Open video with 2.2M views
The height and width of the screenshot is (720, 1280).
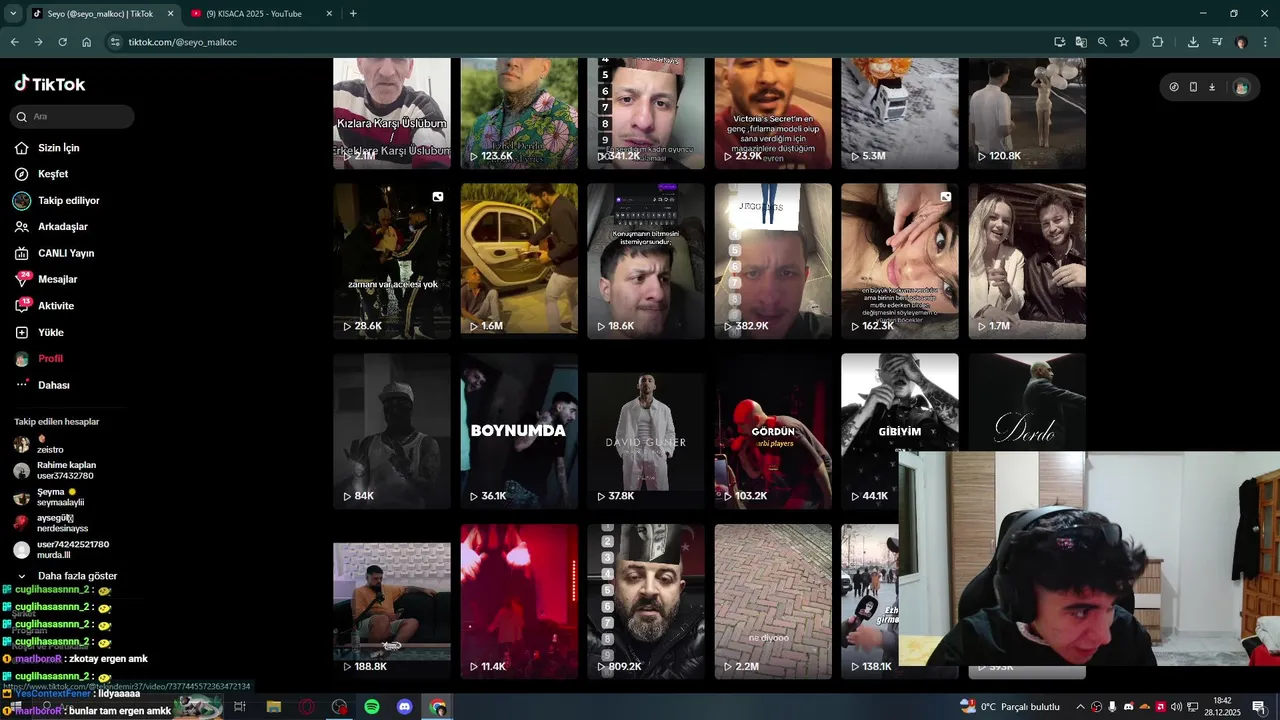tap(773, 602)
